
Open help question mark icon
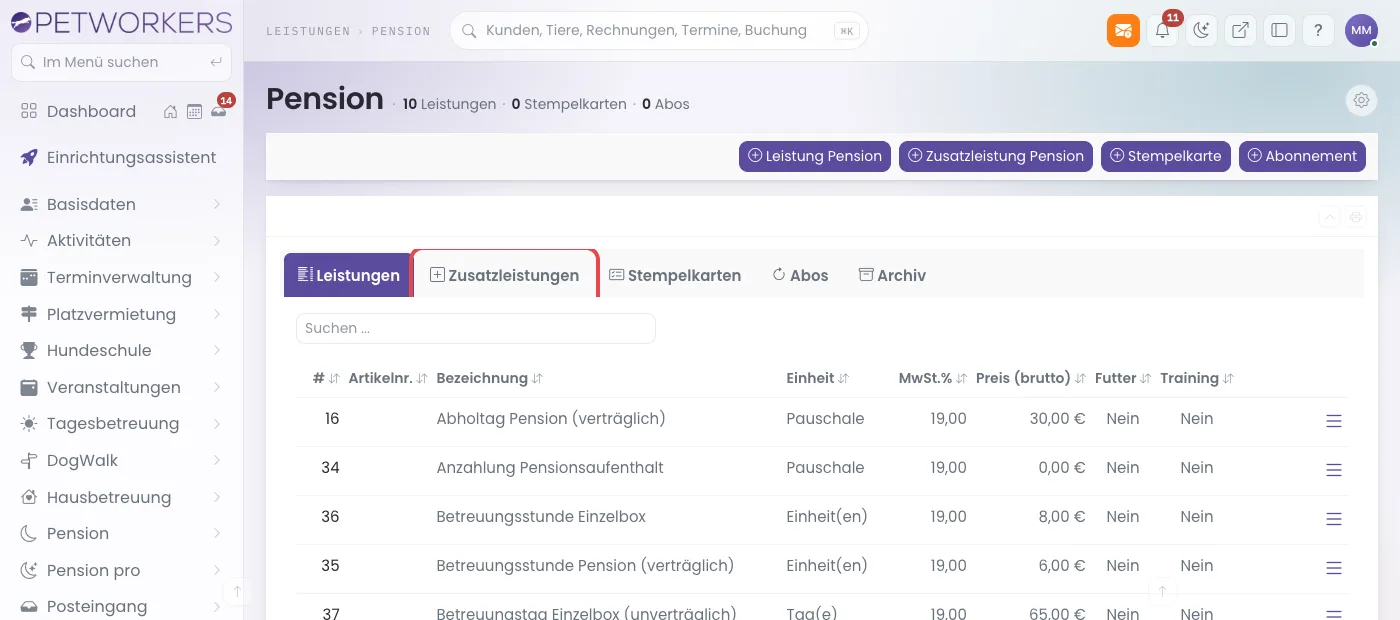click(1318, 31)
